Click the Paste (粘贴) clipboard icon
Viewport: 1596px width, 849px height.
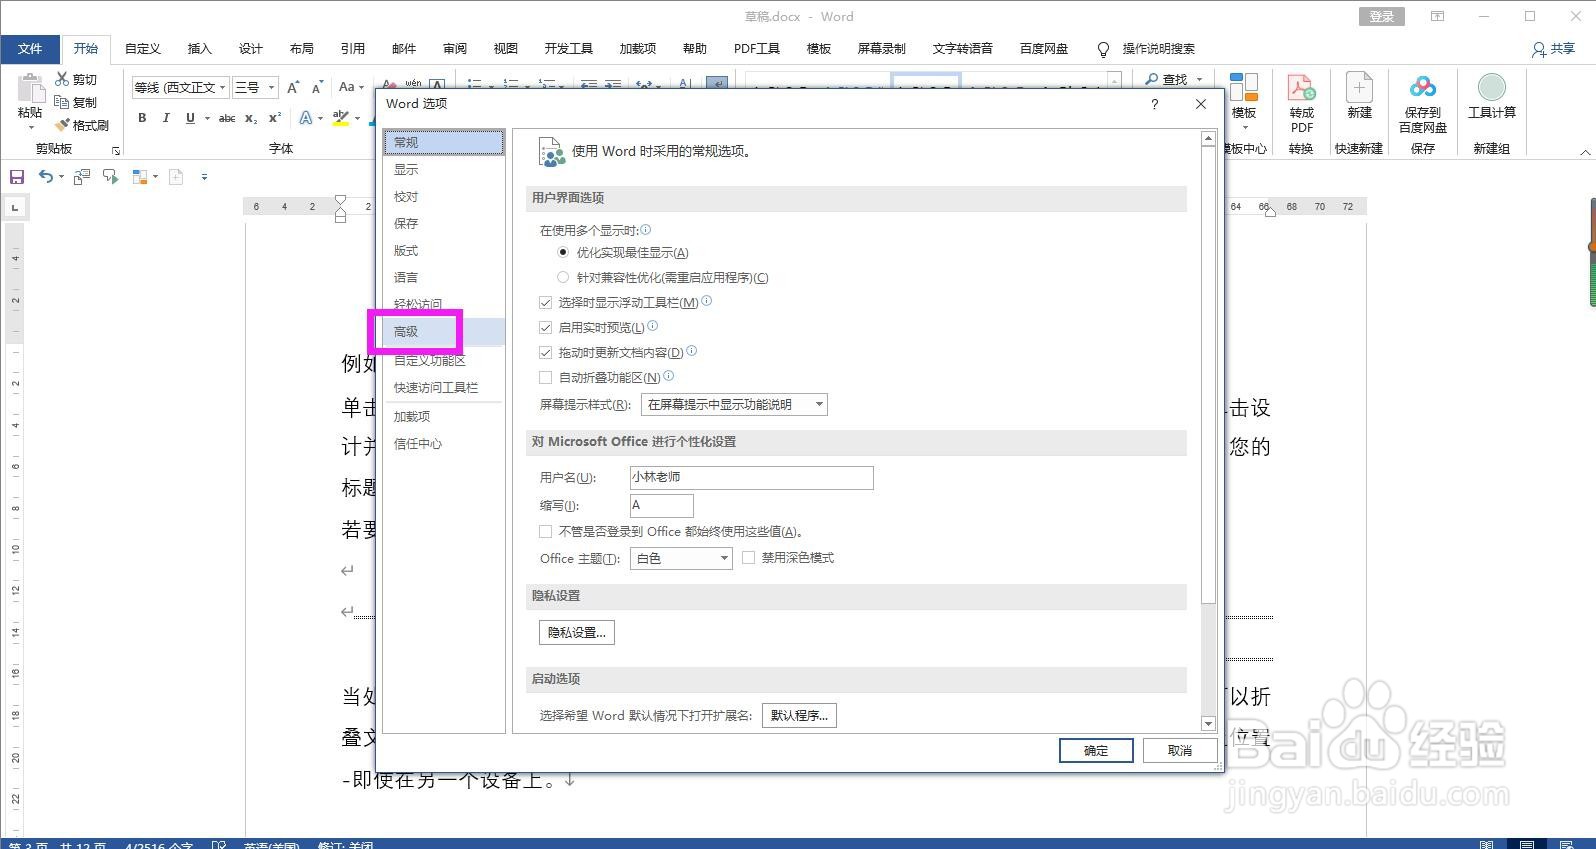[x=30, y=89]
